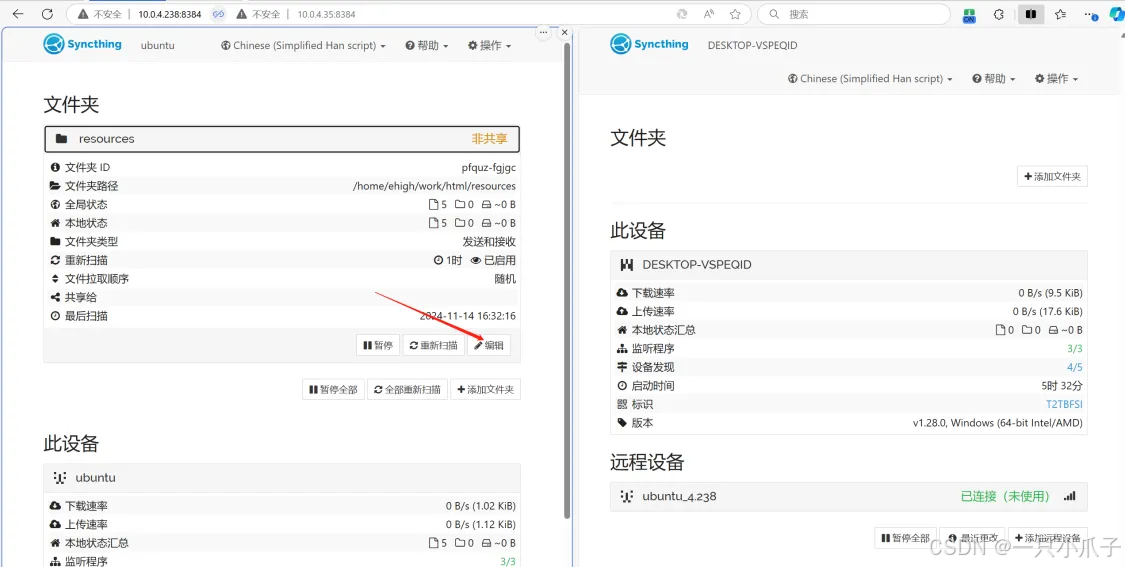Click the 设备发现 signpost icon
The height and width of the screenshot is (567, 1125).
pos(621,367)
